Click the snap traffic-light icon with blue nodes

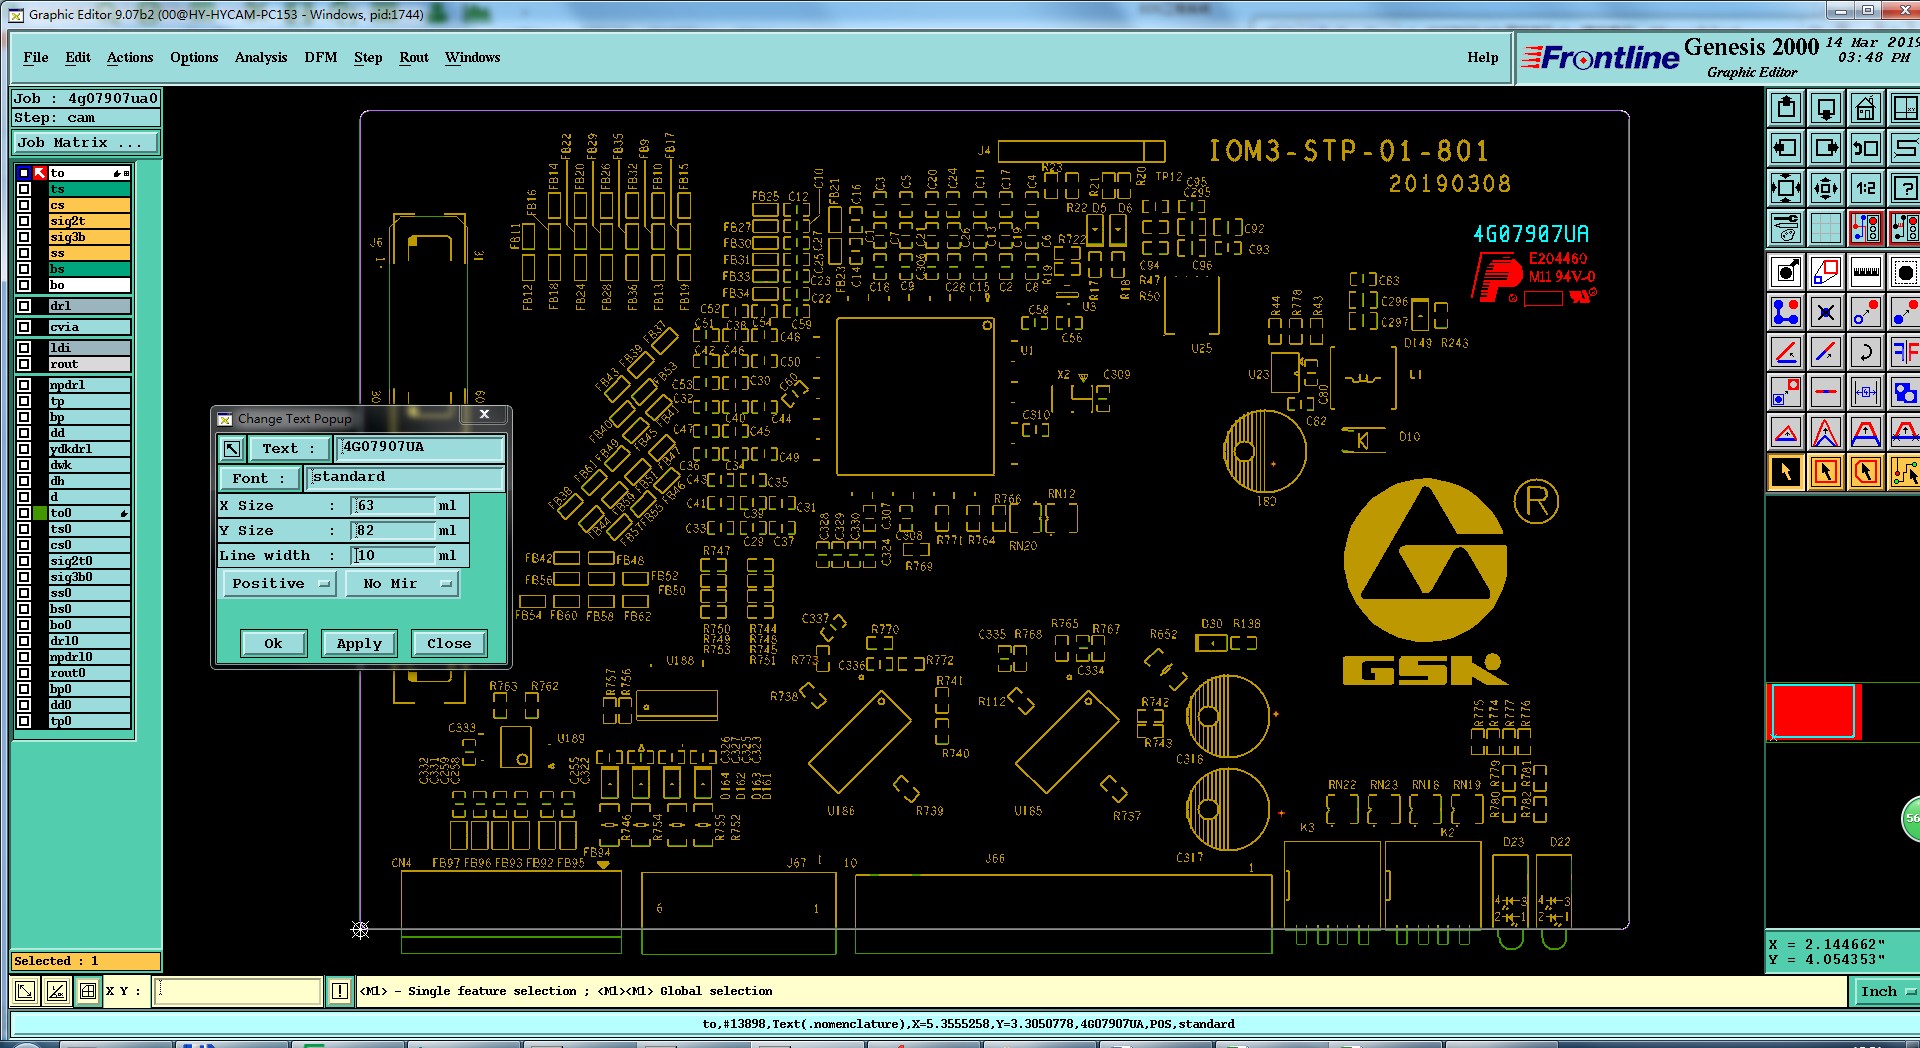point(1866,228)
